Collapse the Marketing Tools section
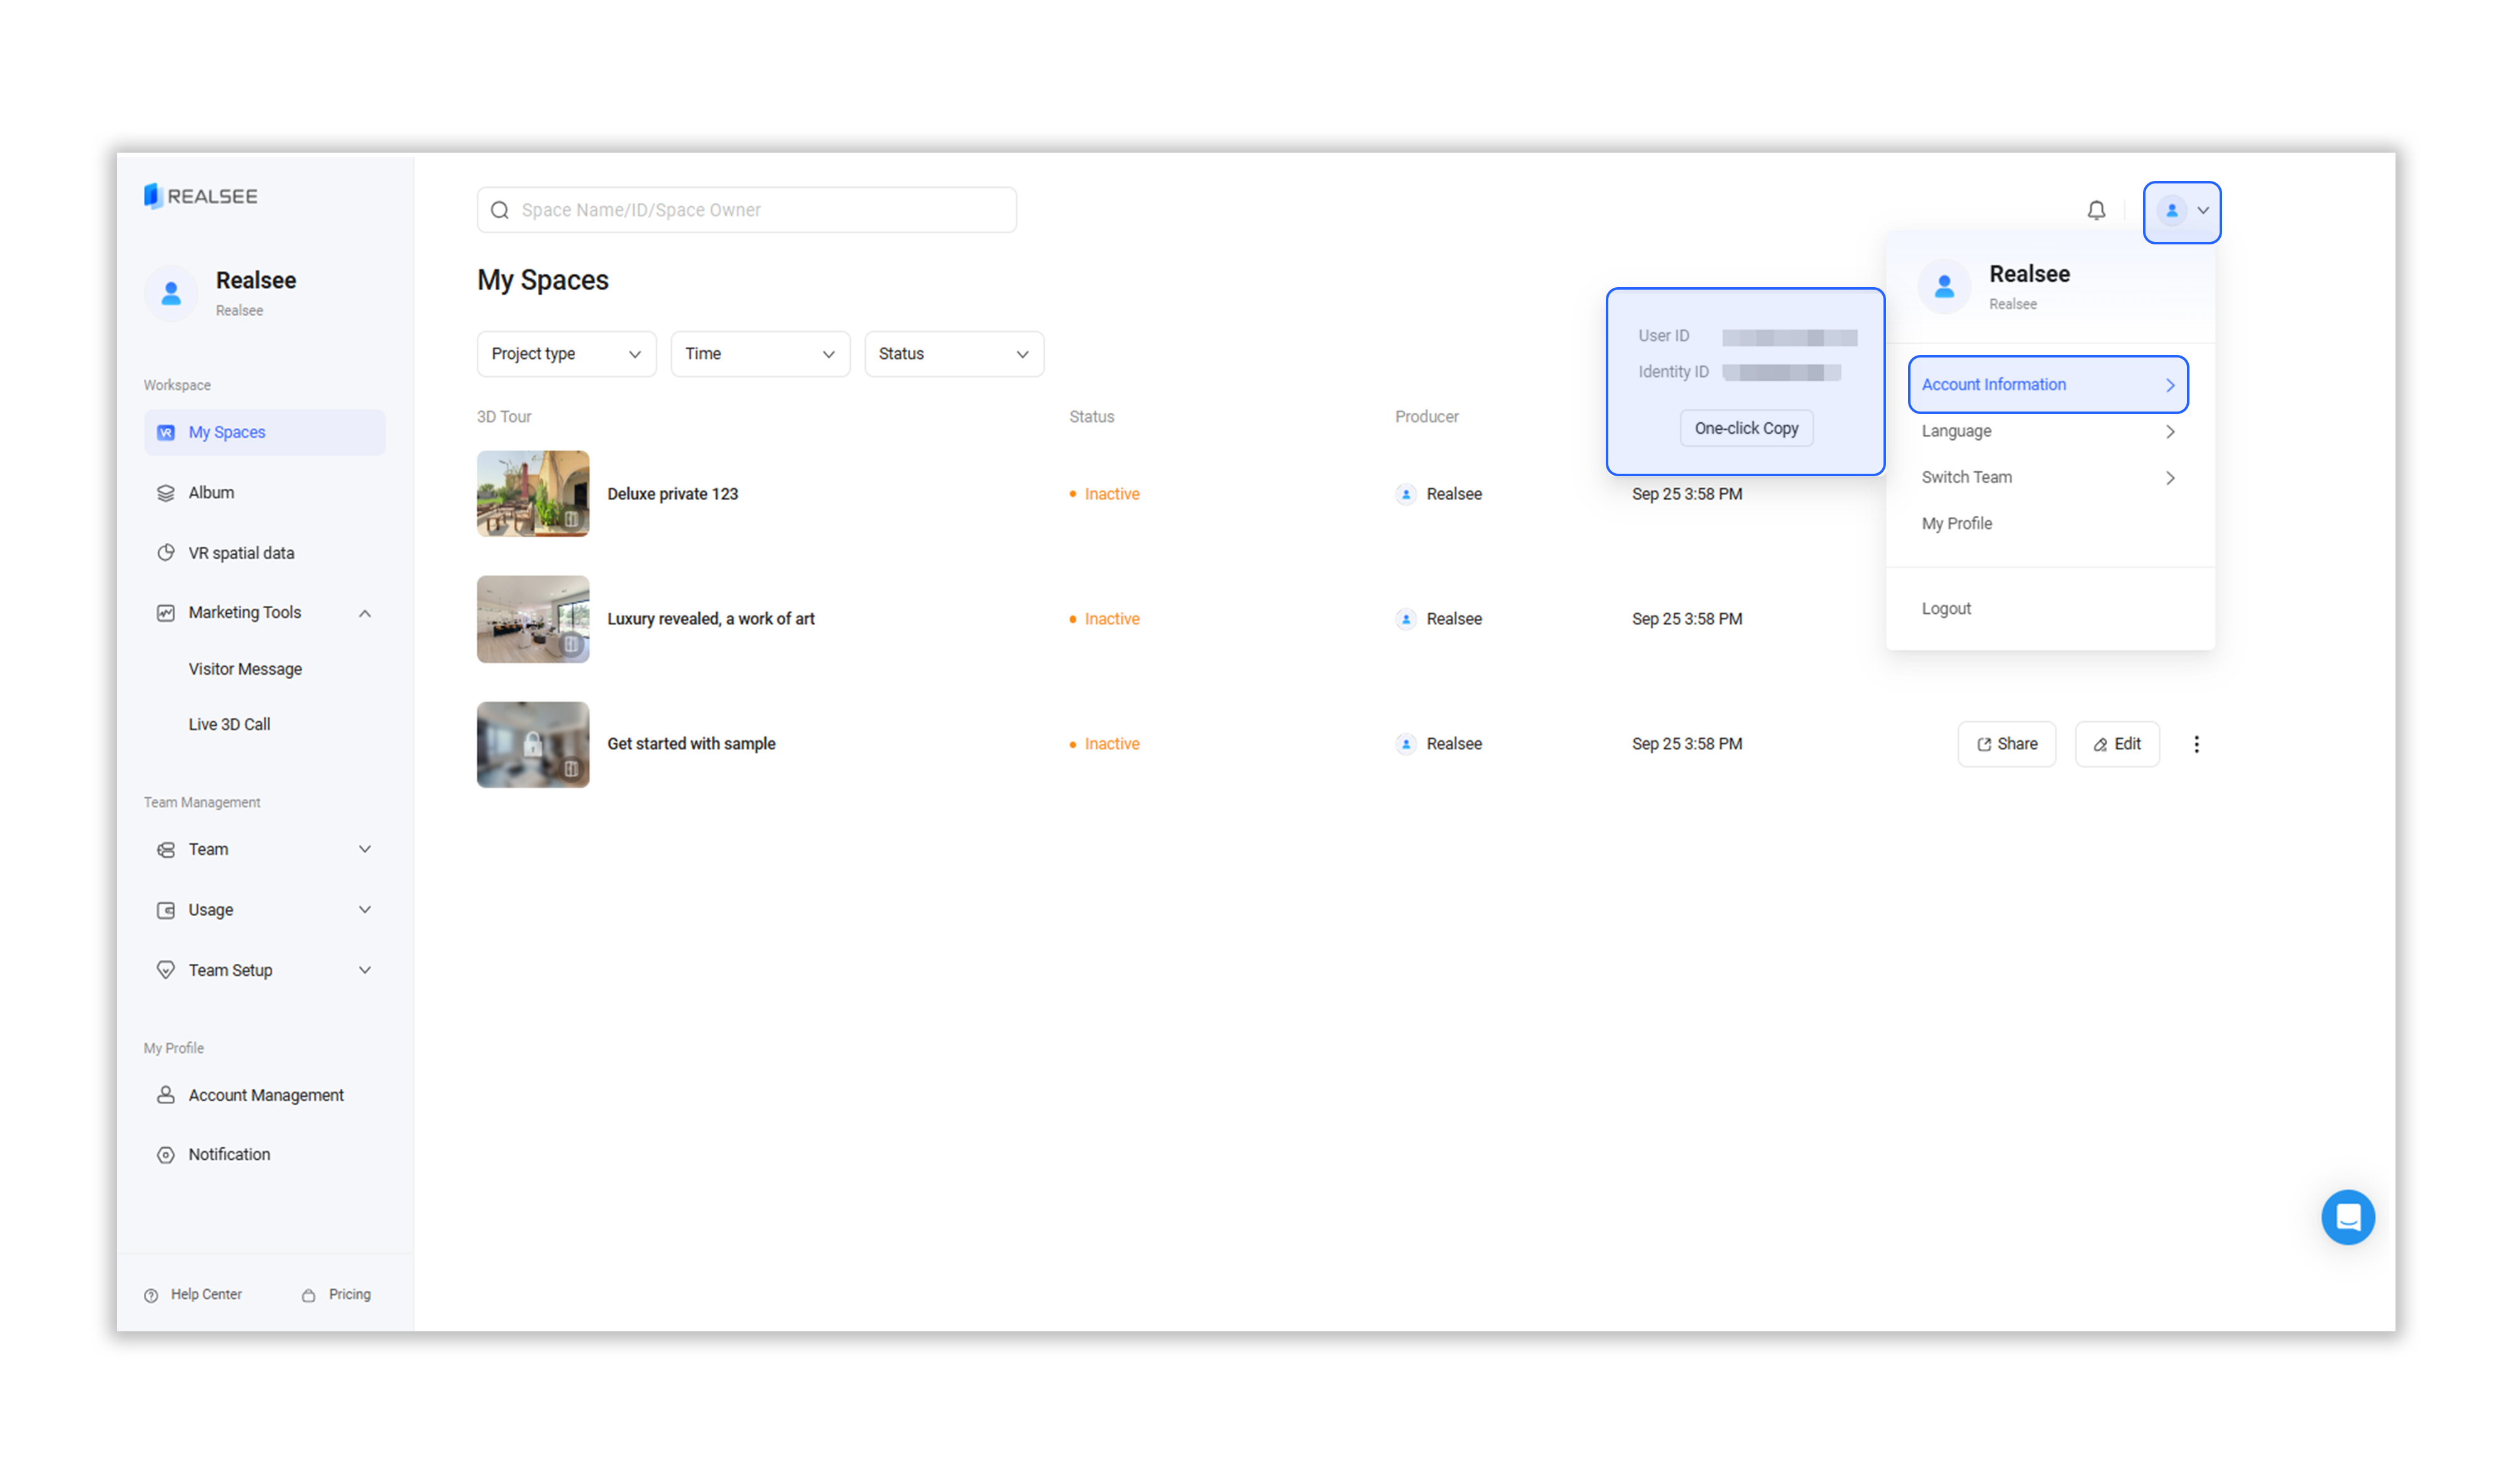 pyautogui.click(x=365, y=613)
